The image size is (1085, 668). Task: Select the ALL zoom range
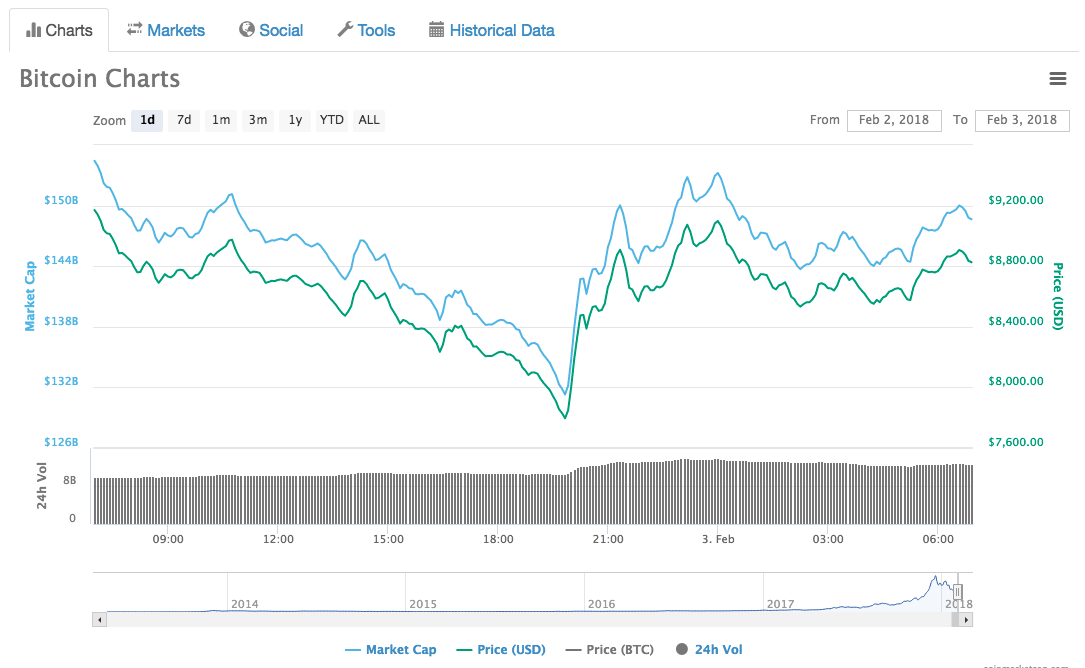pos(369,120)
